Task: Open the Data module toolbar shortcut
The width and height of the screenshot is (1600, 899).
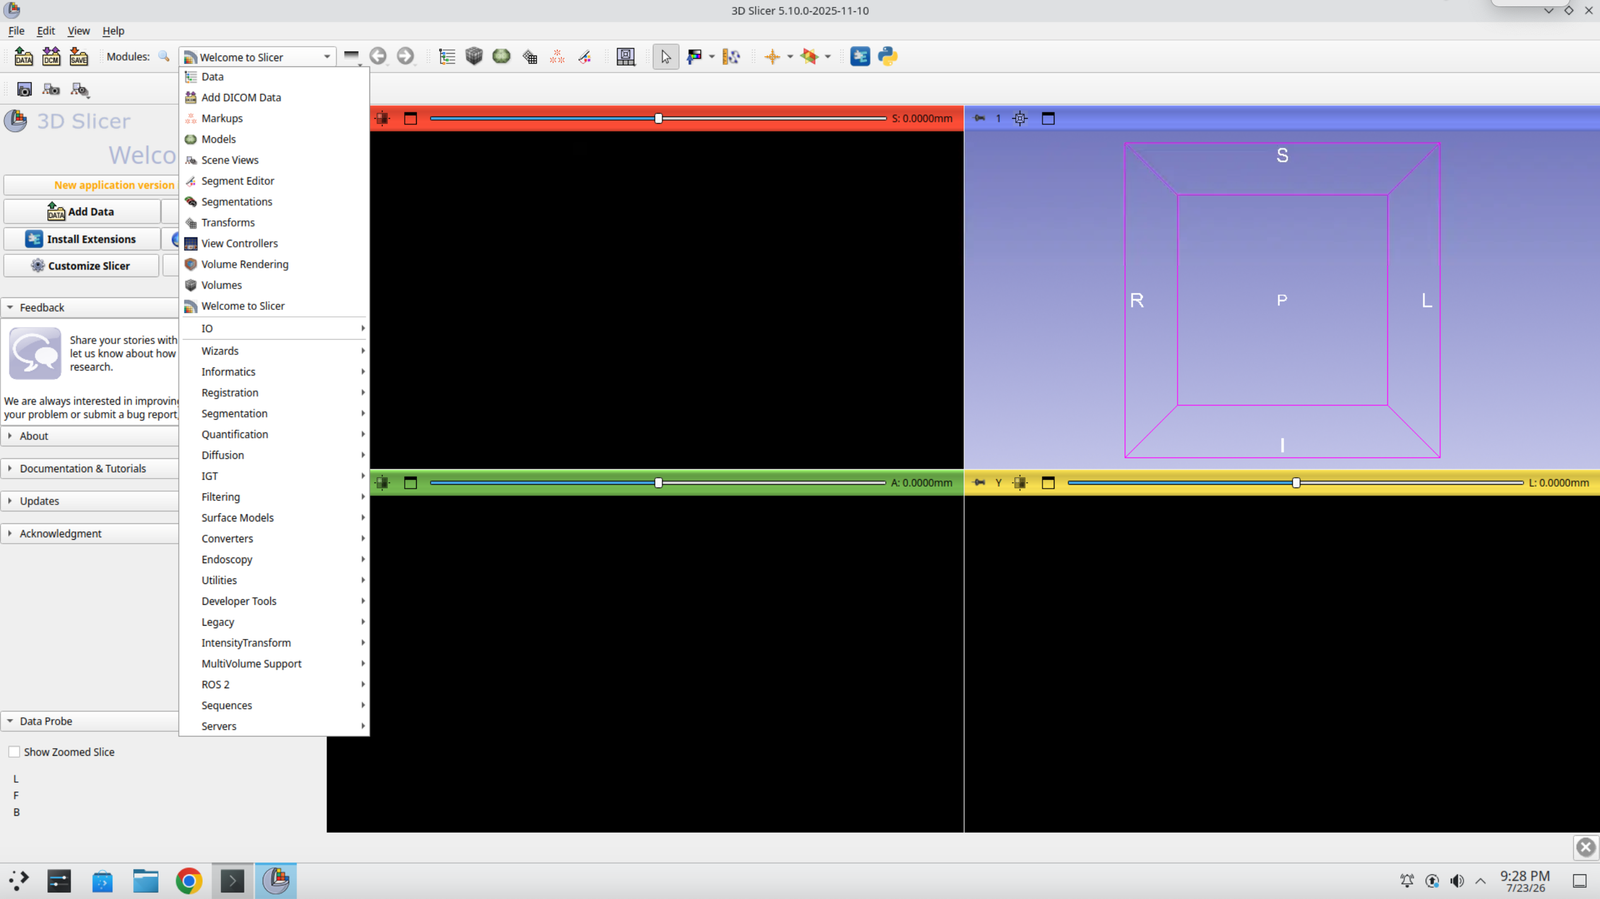Action: 447,57
